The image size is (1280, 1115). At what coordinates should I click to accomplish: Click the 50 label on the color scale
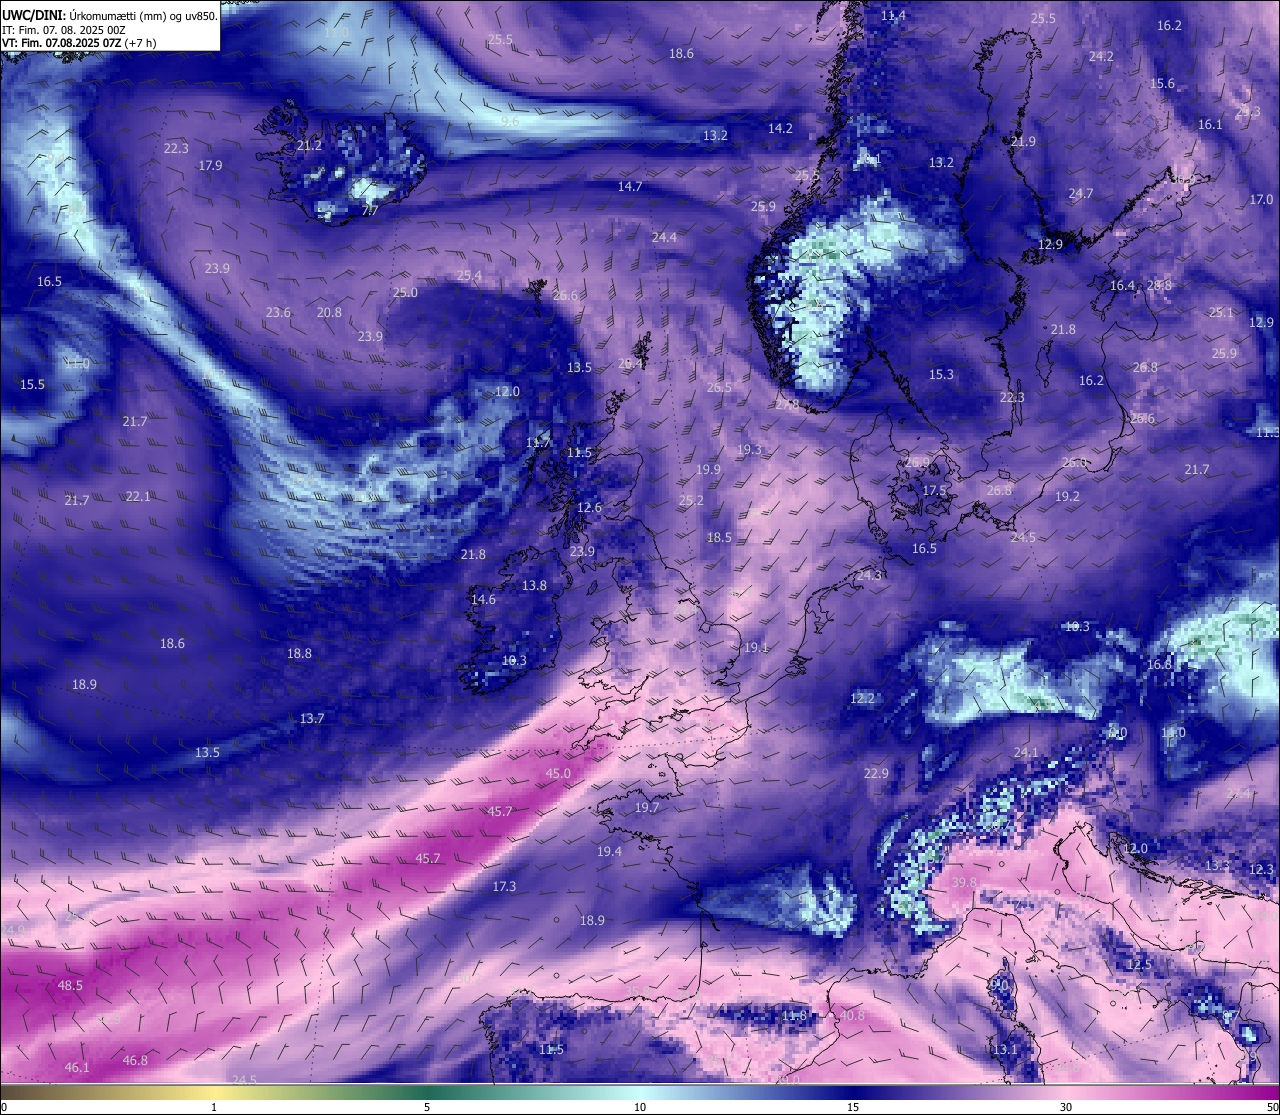1272,1107
